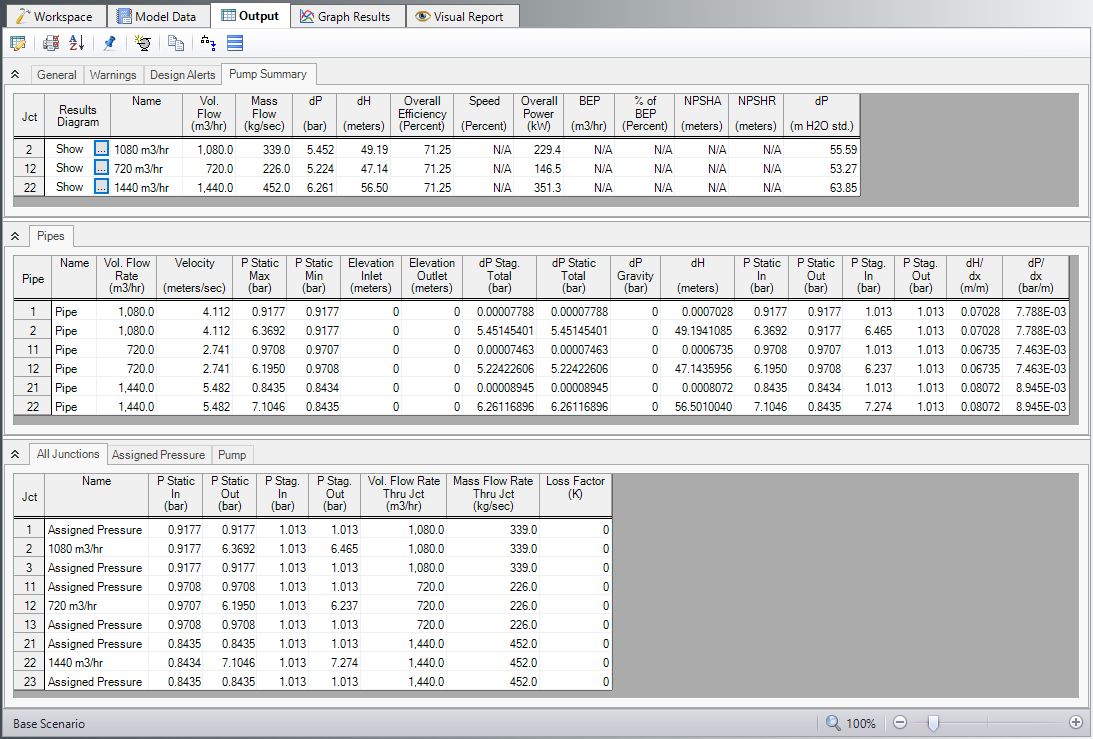The width and height of the screenshot is (1093, 739).
Task: Open the Output Control edit icon
Action: 18,43
